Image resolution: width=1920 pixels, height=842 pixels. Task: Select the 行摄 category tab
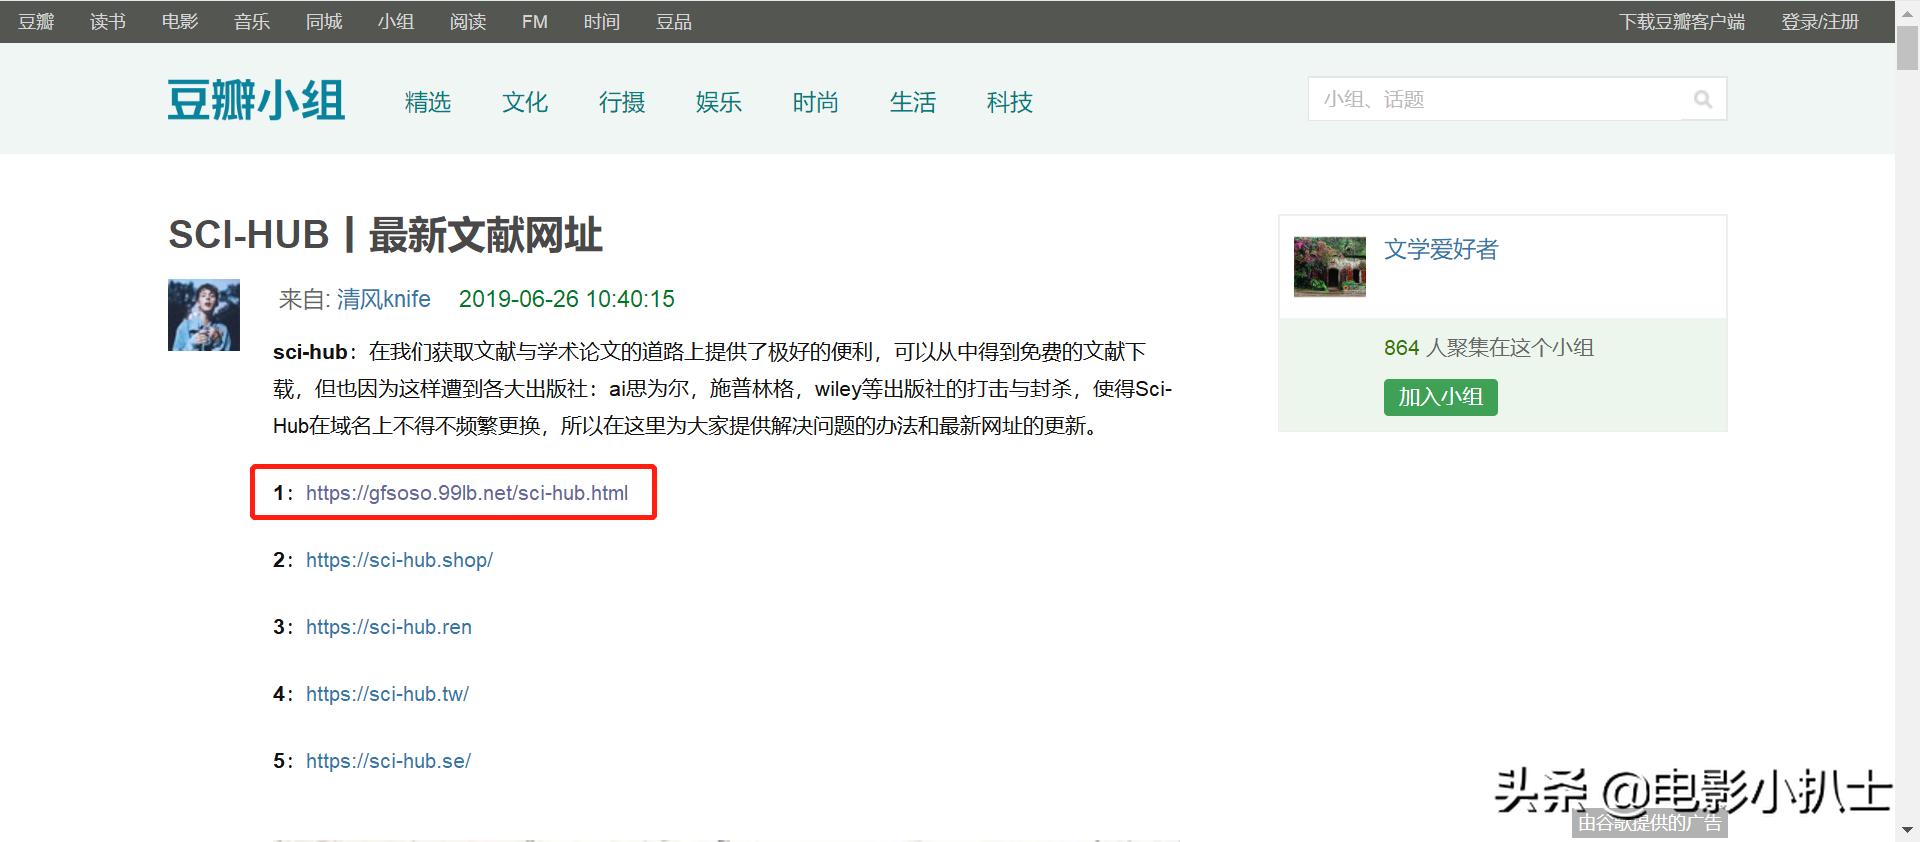[622, 102]
